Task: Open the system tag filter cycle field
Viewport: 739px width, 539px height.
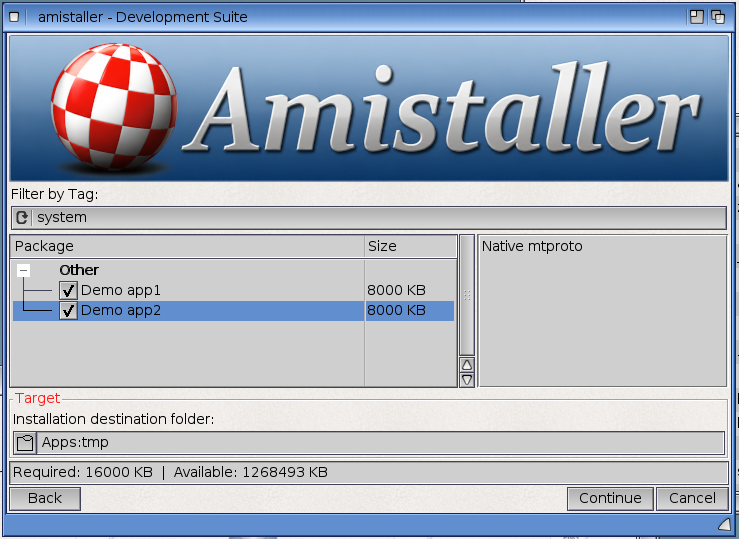Action: tap(369, 218)
